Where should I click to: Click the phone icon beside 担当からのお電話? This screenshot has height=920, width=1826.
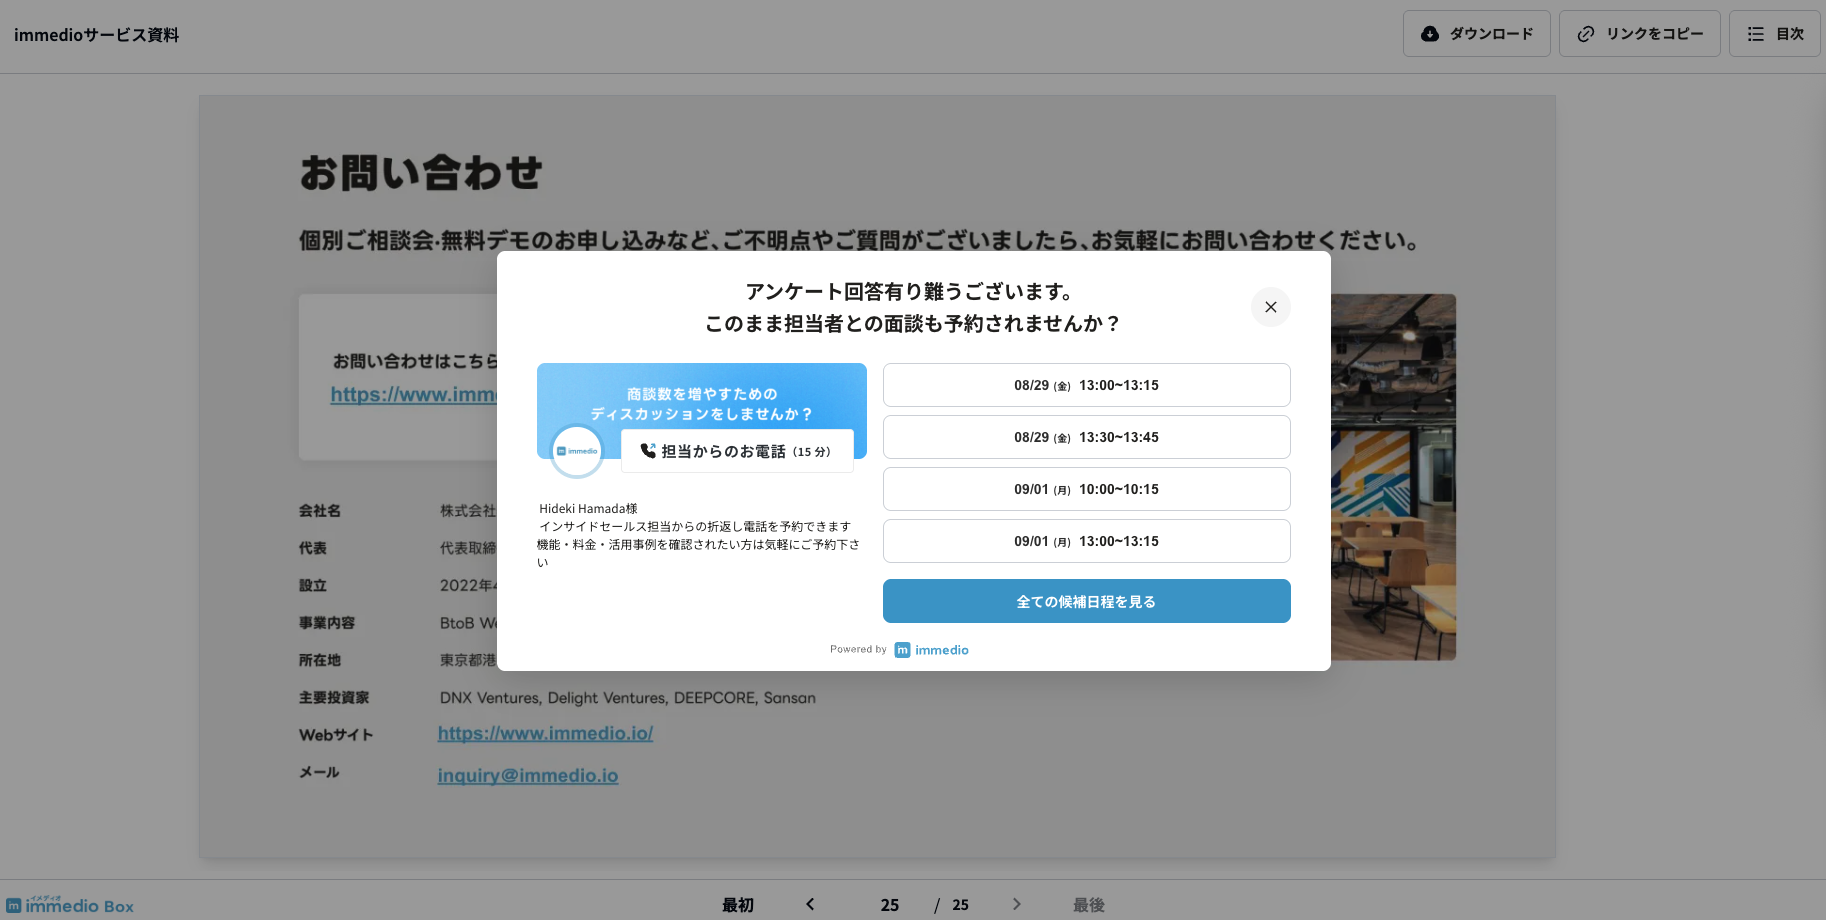click(x=648, y=451)
